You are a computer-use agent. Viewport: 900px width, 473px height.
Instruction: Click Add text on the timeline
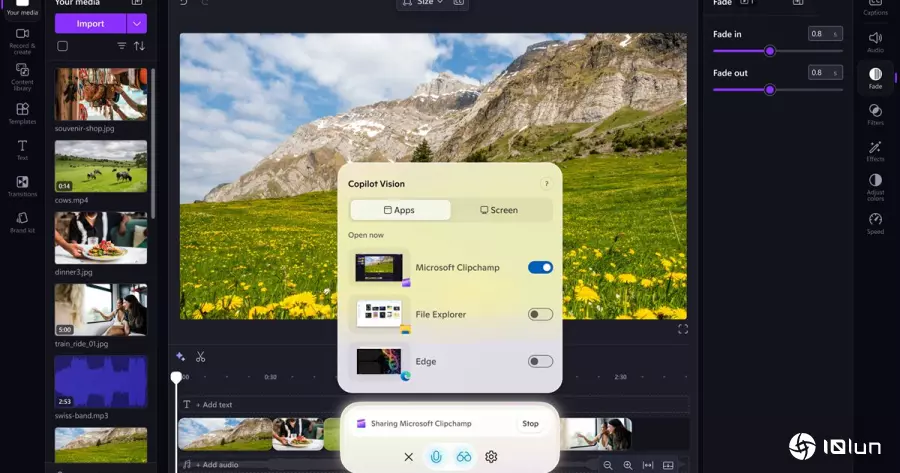[214, 405]
